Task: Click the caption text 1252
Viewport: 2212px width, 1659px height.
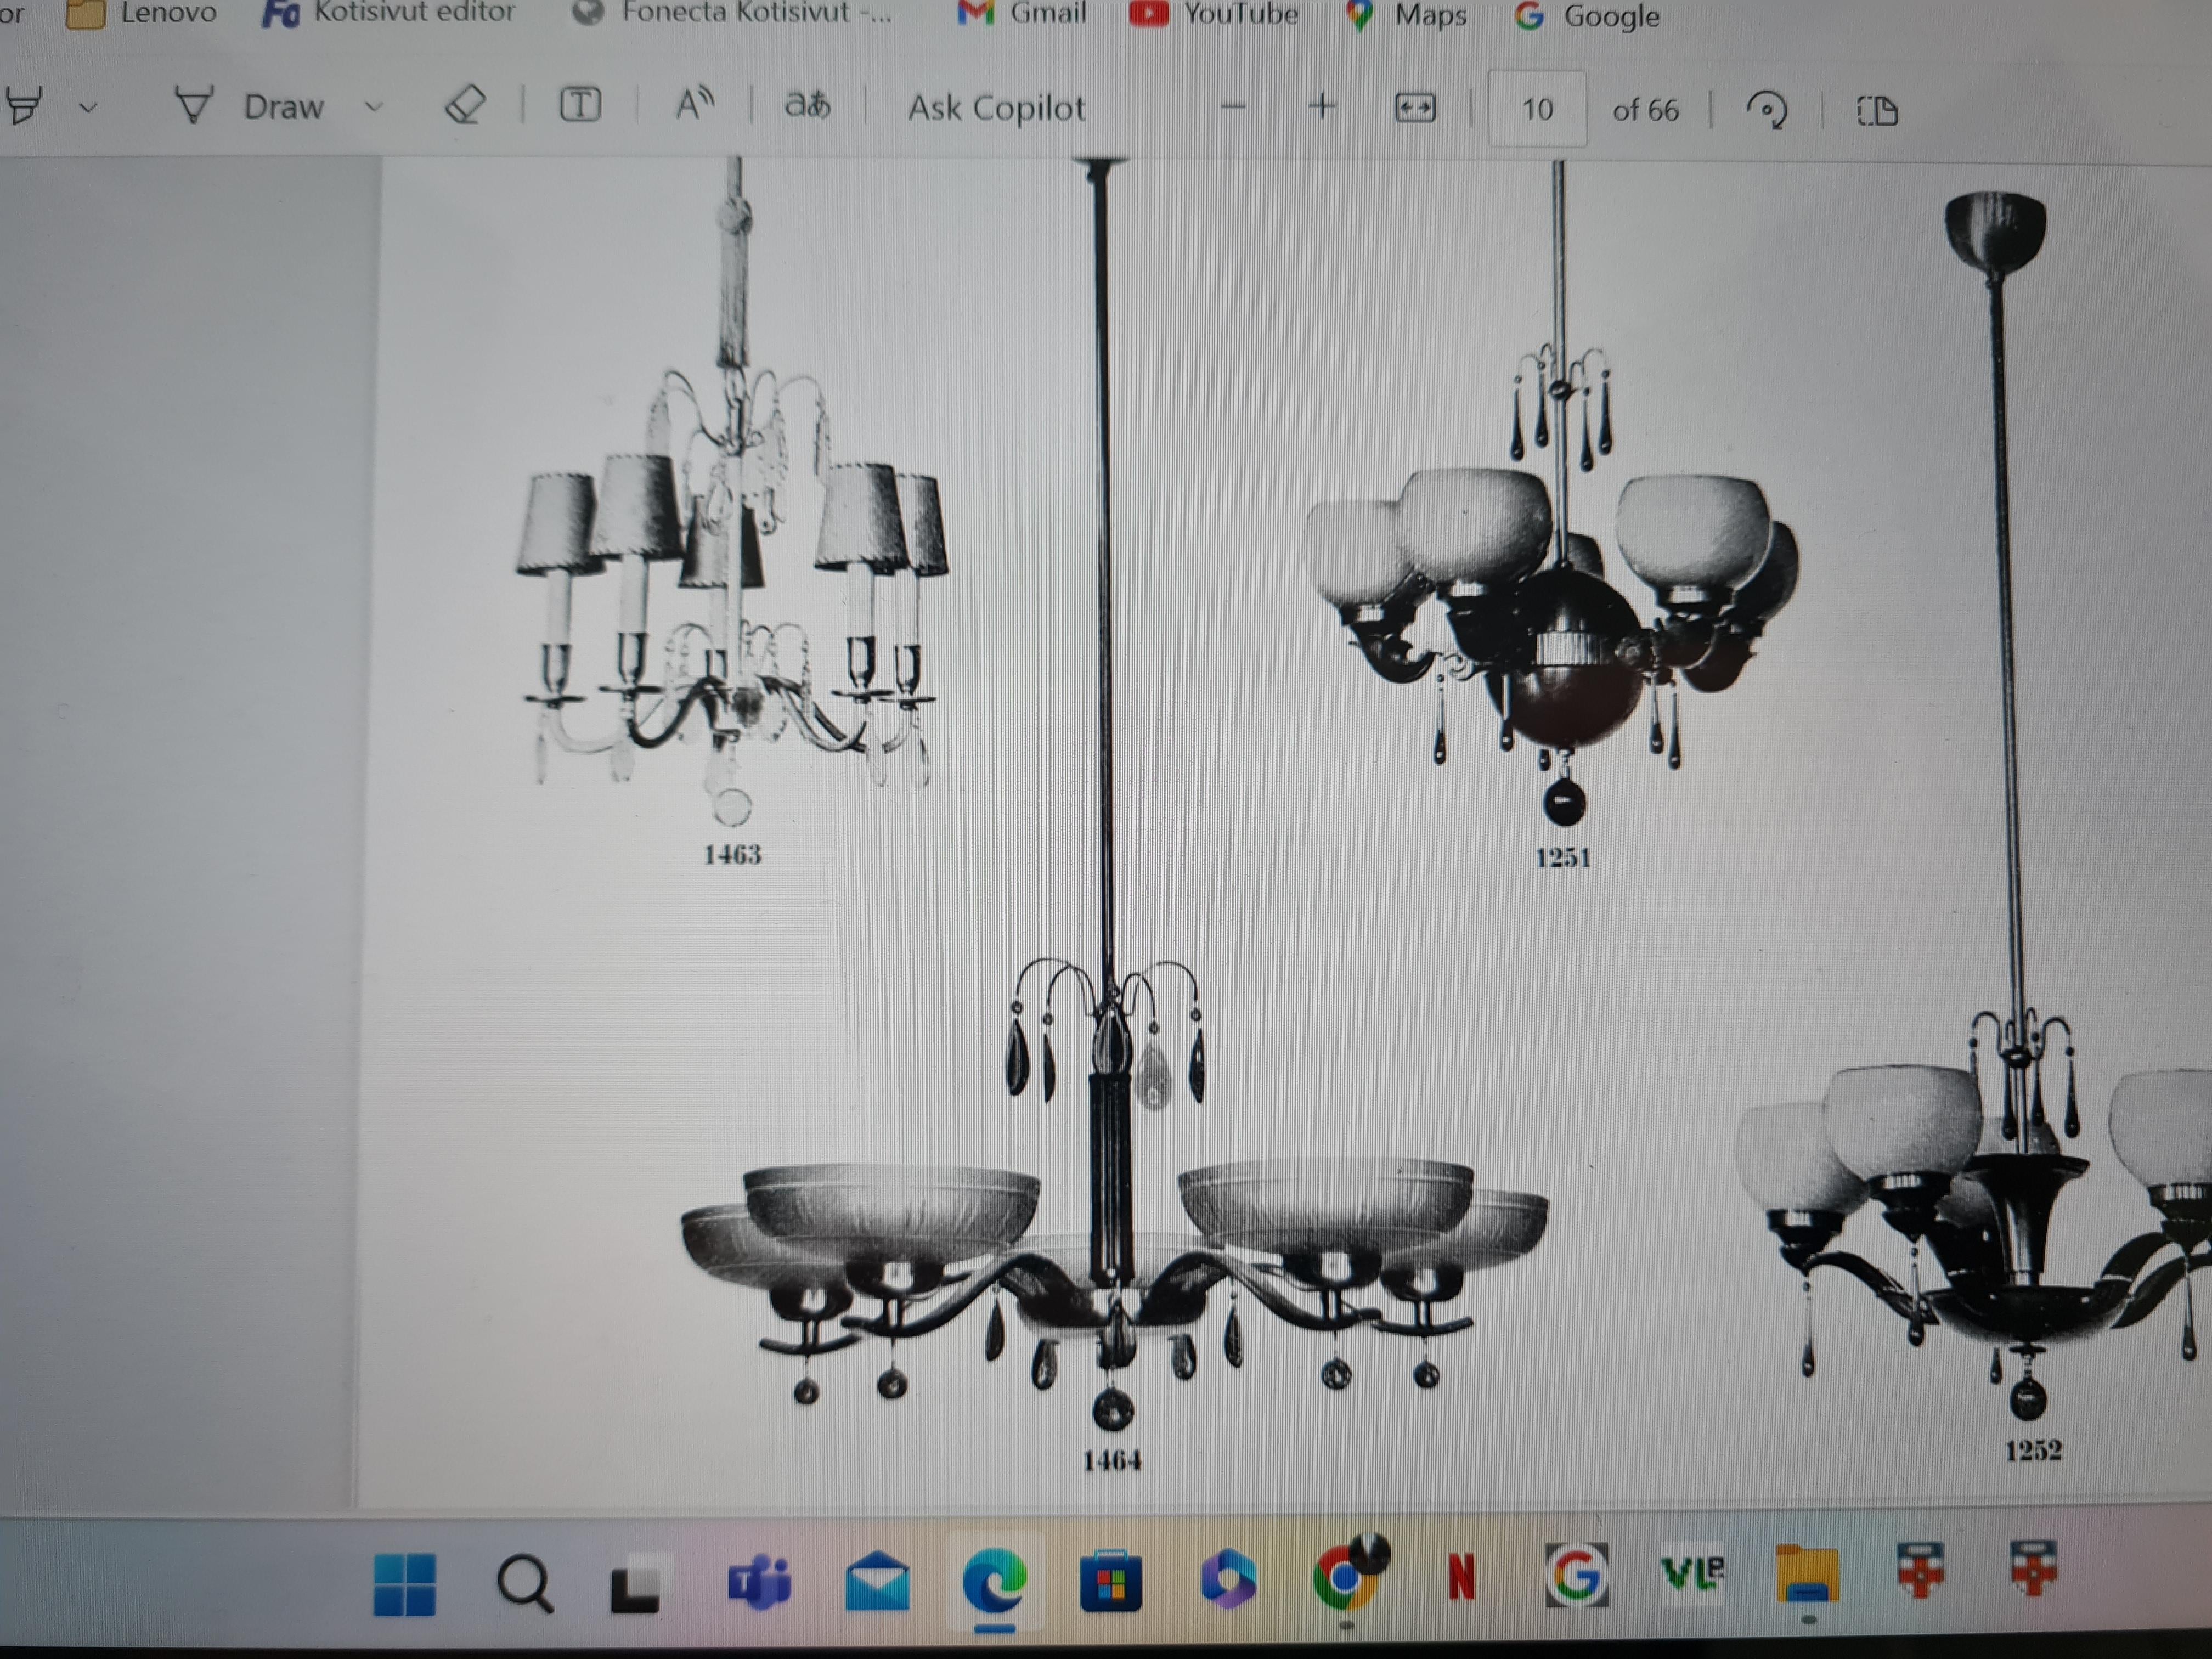Action: point(2033,1450)
